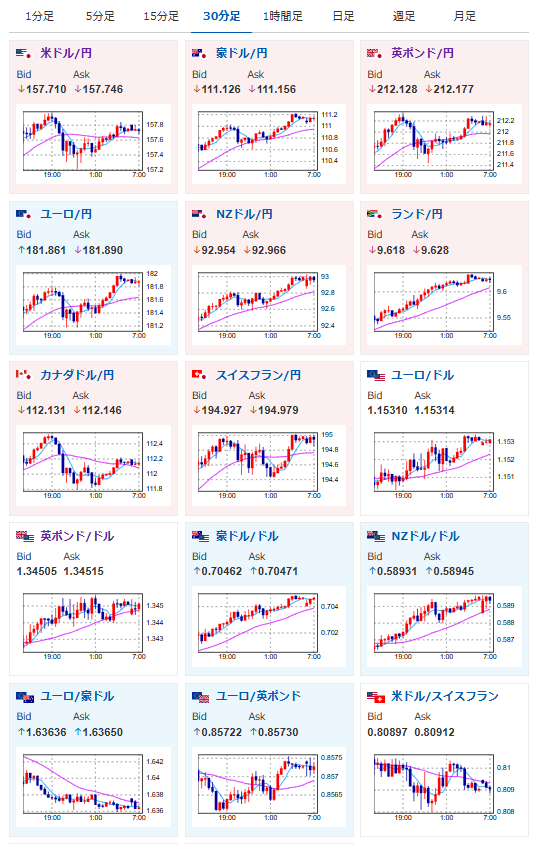Click the UK flag icon beside 英ポンド/円
This screenshot has width=539, height=844.
click(375, 53)
